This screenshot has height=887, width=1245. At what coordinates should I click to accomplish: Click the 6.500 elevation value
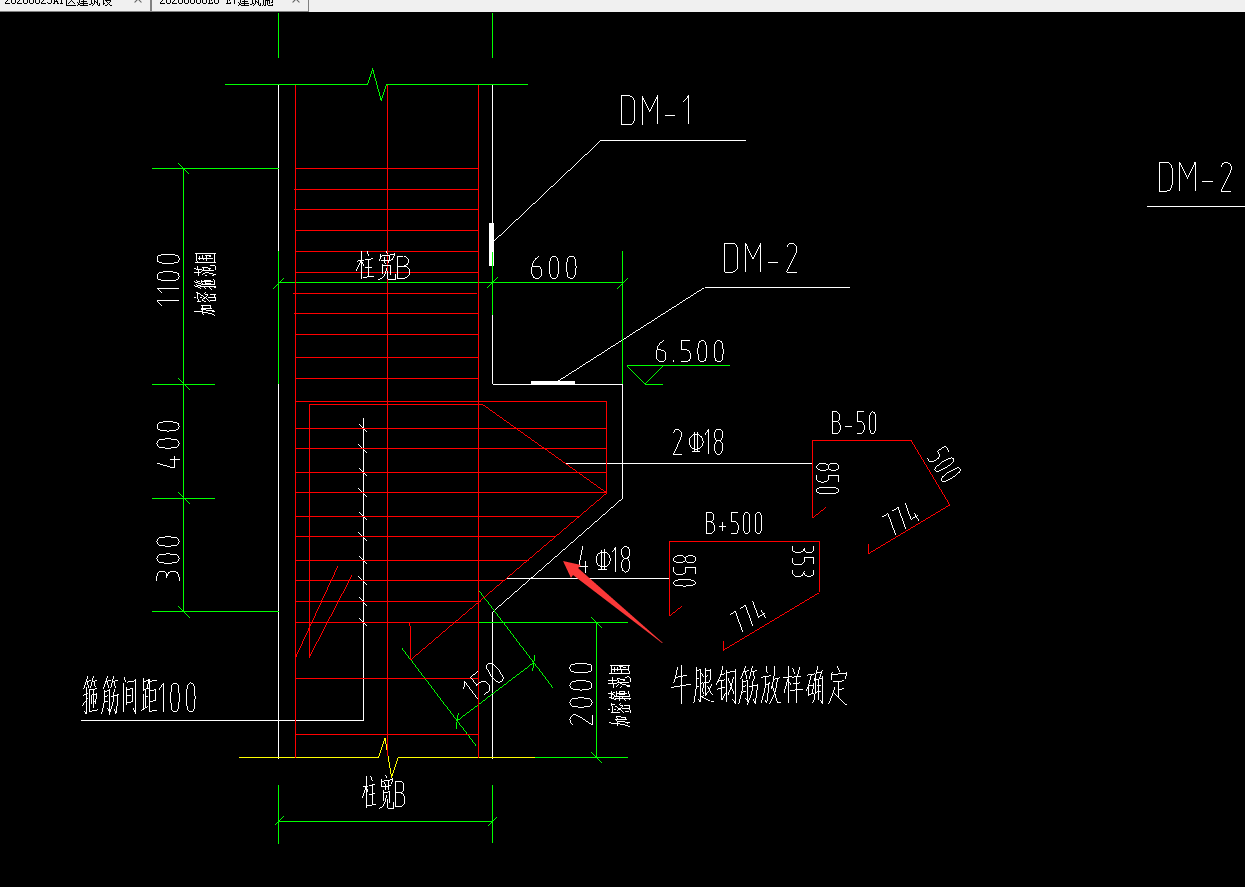tap(690, 352)
